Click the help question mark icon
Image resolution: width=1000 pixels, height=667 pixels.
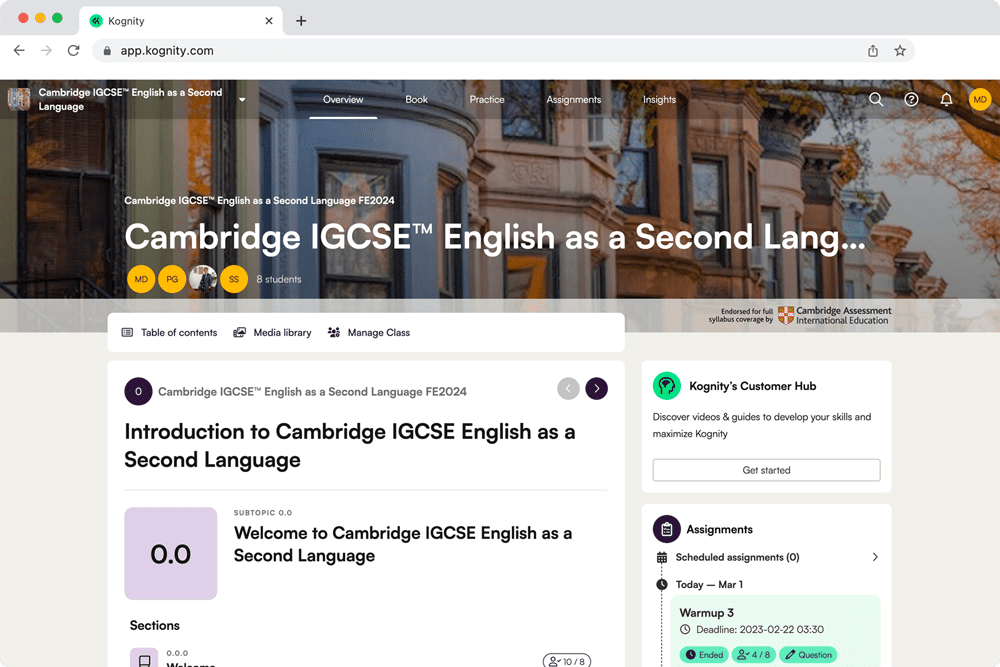(911, 99)
